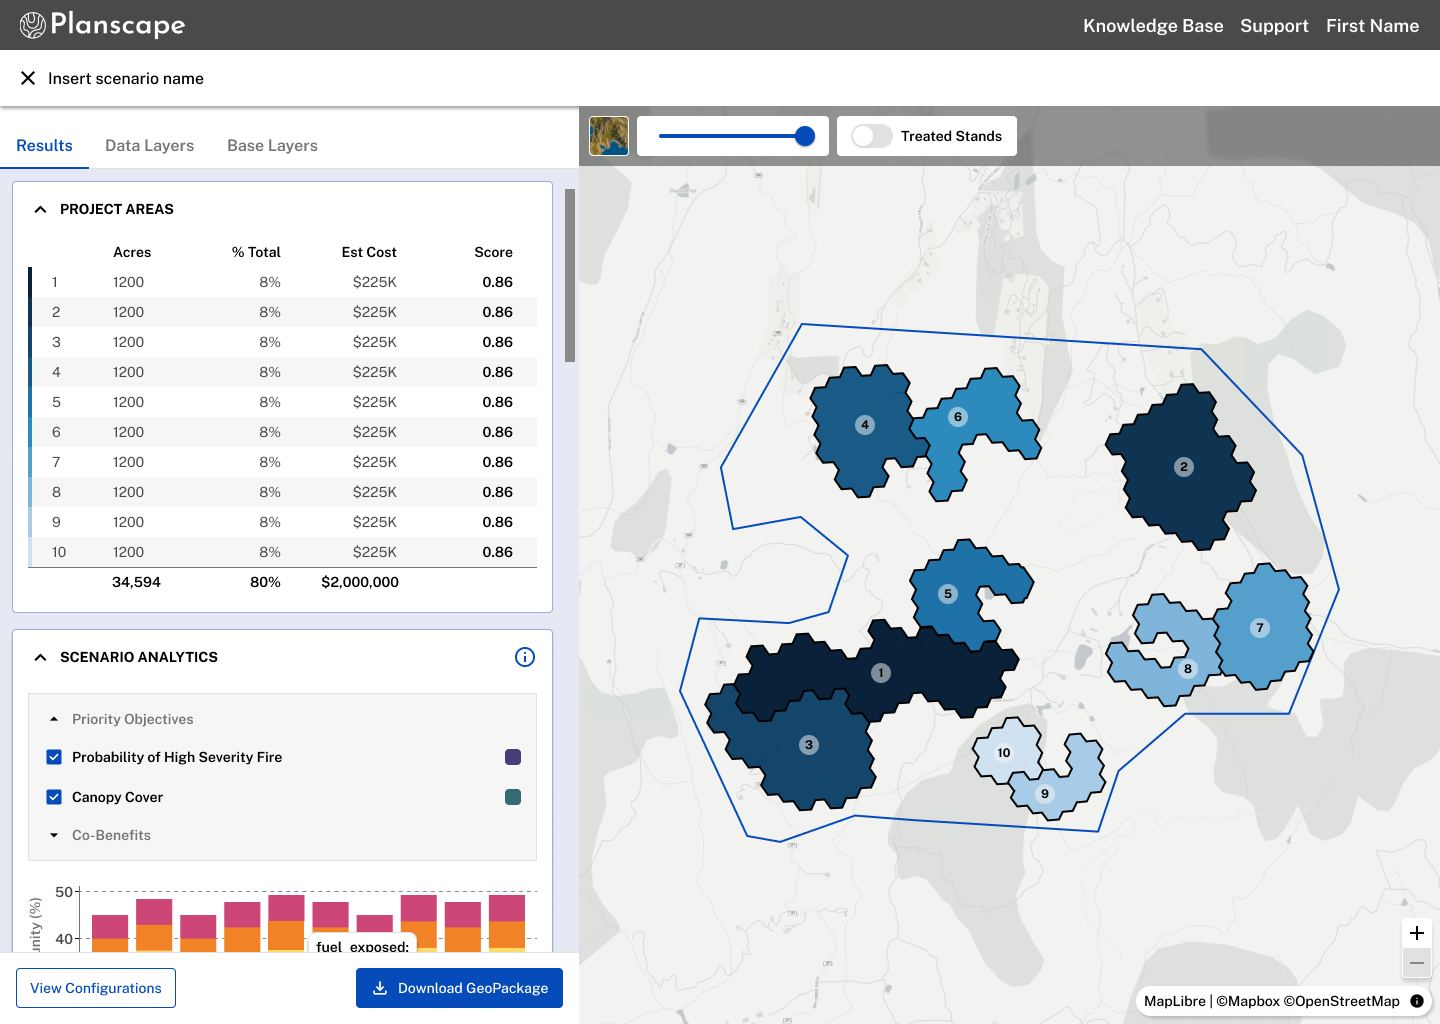Select project area 7 marker on map

point(1260,628)
